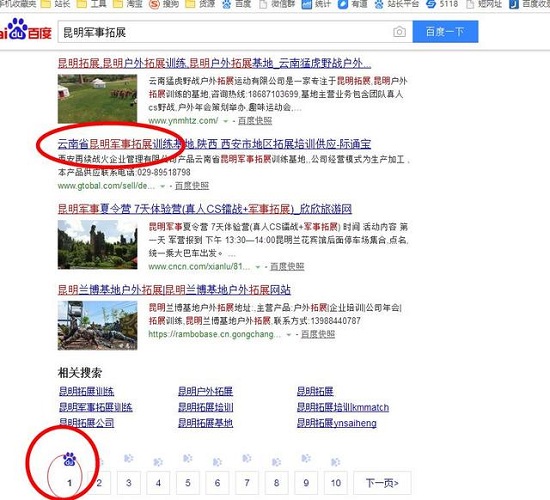Click the 百度一下 search button
The height and width of the screenshot is (500, 550).
click(445, 32)
